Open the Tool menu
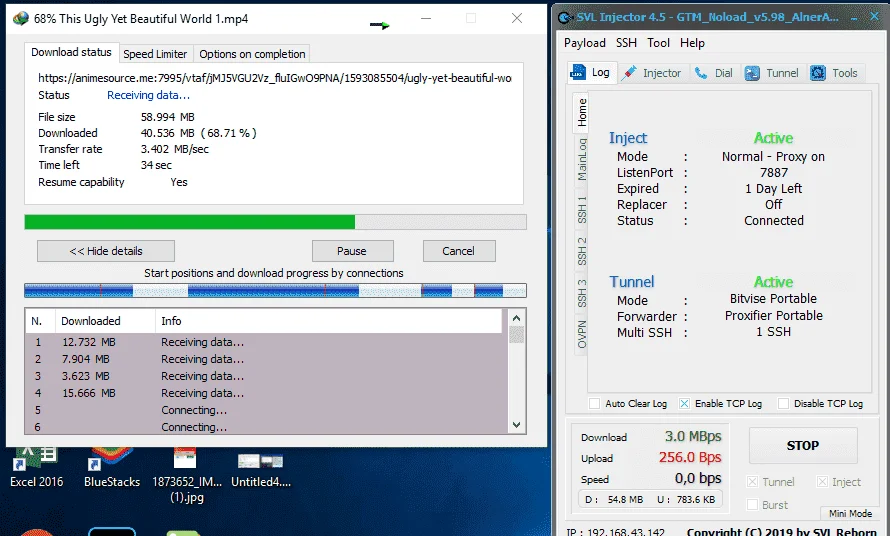890x536 pixels. pyautogui.click(x=658, y=43)
